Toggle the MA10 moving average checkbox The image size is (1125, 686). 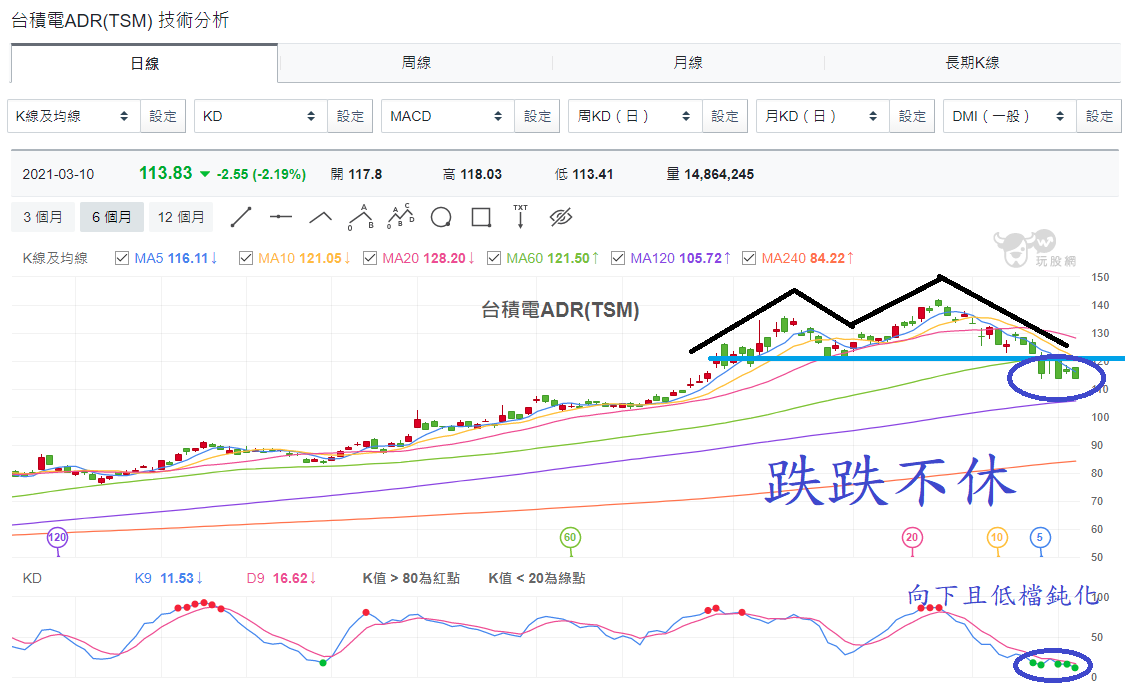point(246,258)
